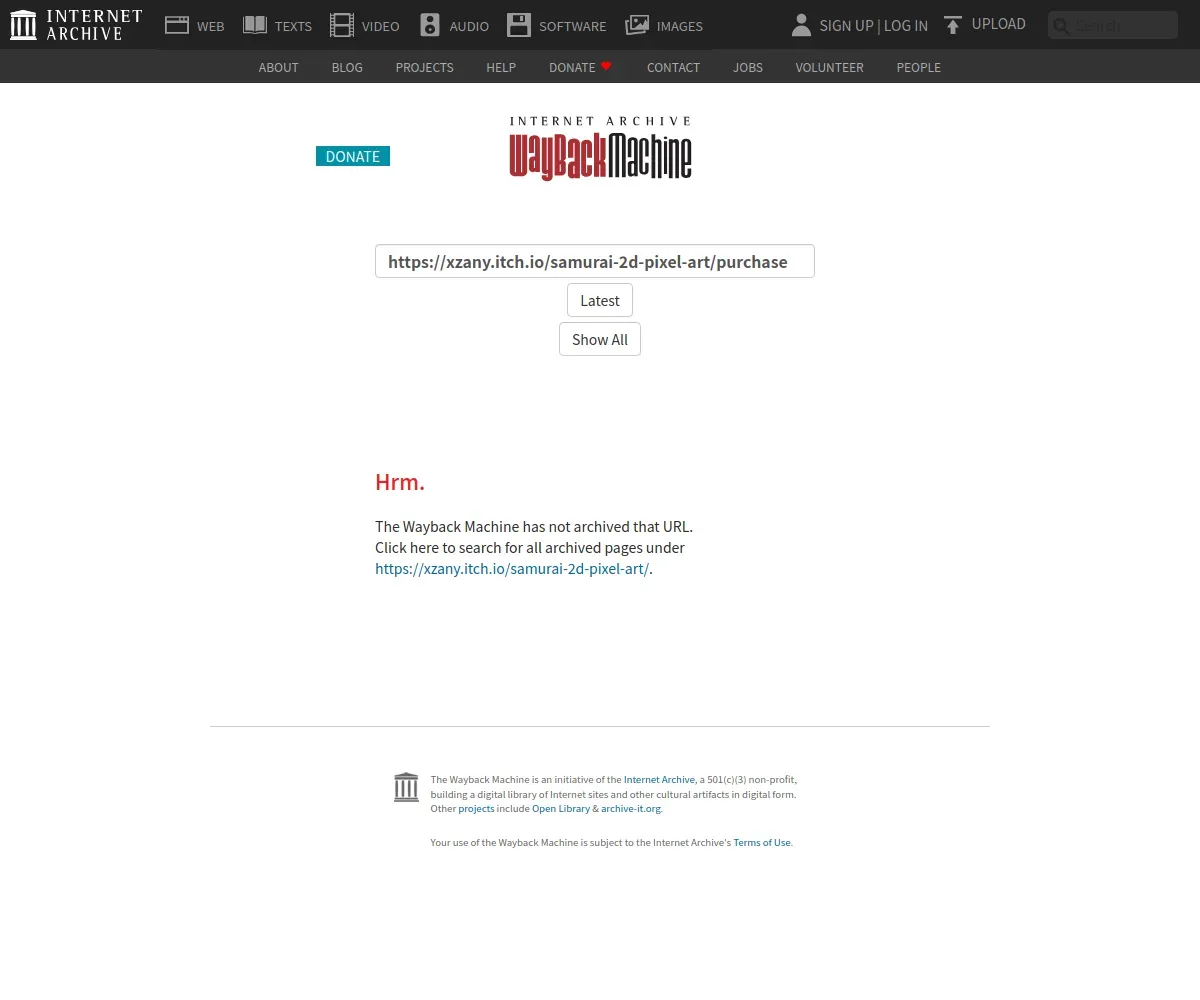The width and height of the screenshot is (1200, 1000).
Task: Open the footer Internet Archive link
Action: tap(659, 779)
